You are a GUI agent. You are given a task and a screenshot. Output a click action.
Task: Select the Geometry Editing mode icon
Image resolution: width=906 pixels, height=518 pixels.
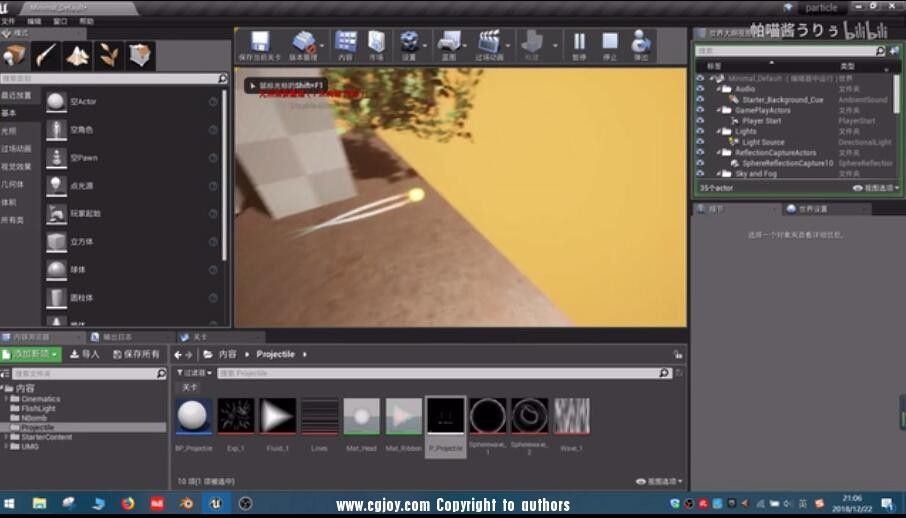coord(139,56)
